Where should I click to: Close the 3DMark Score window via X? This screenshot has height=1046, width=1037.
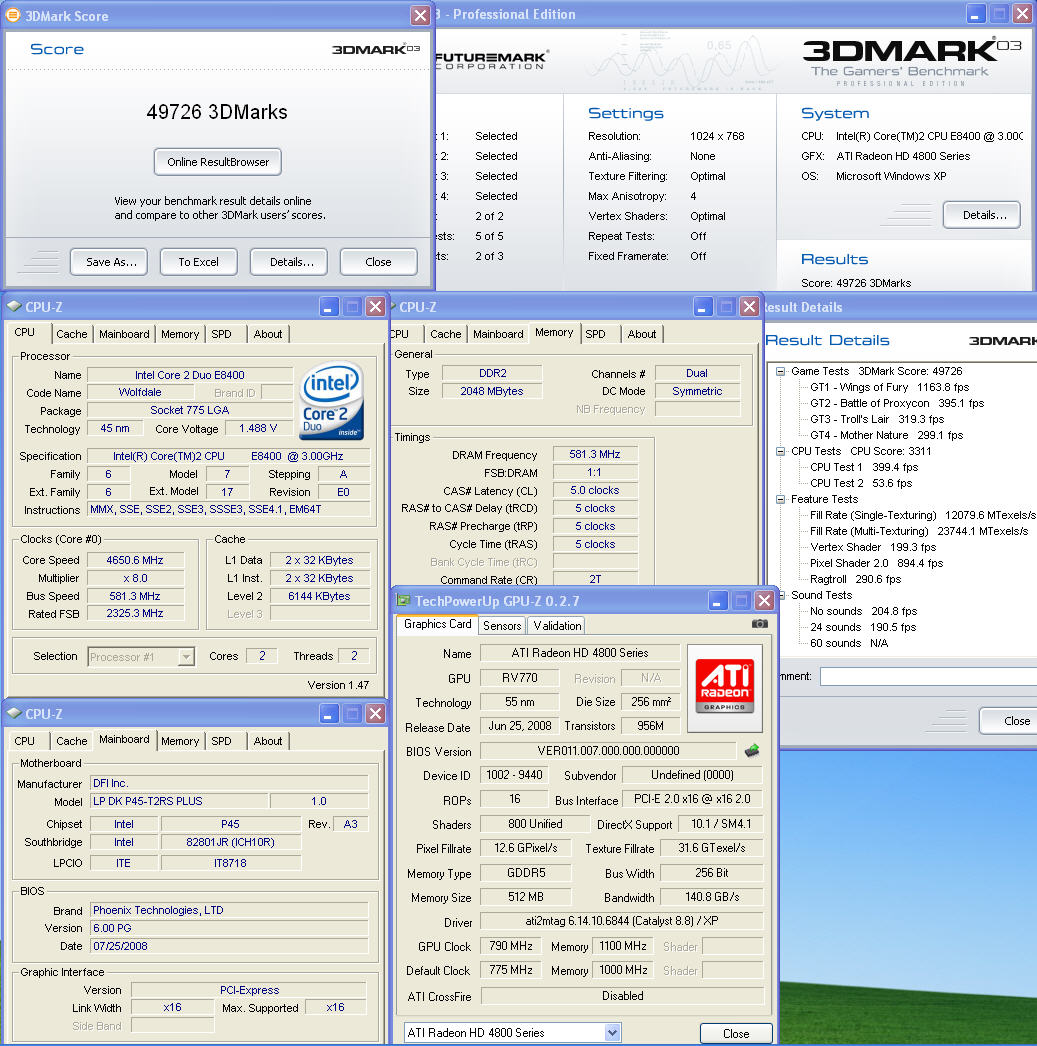click(x=419, y=15)
